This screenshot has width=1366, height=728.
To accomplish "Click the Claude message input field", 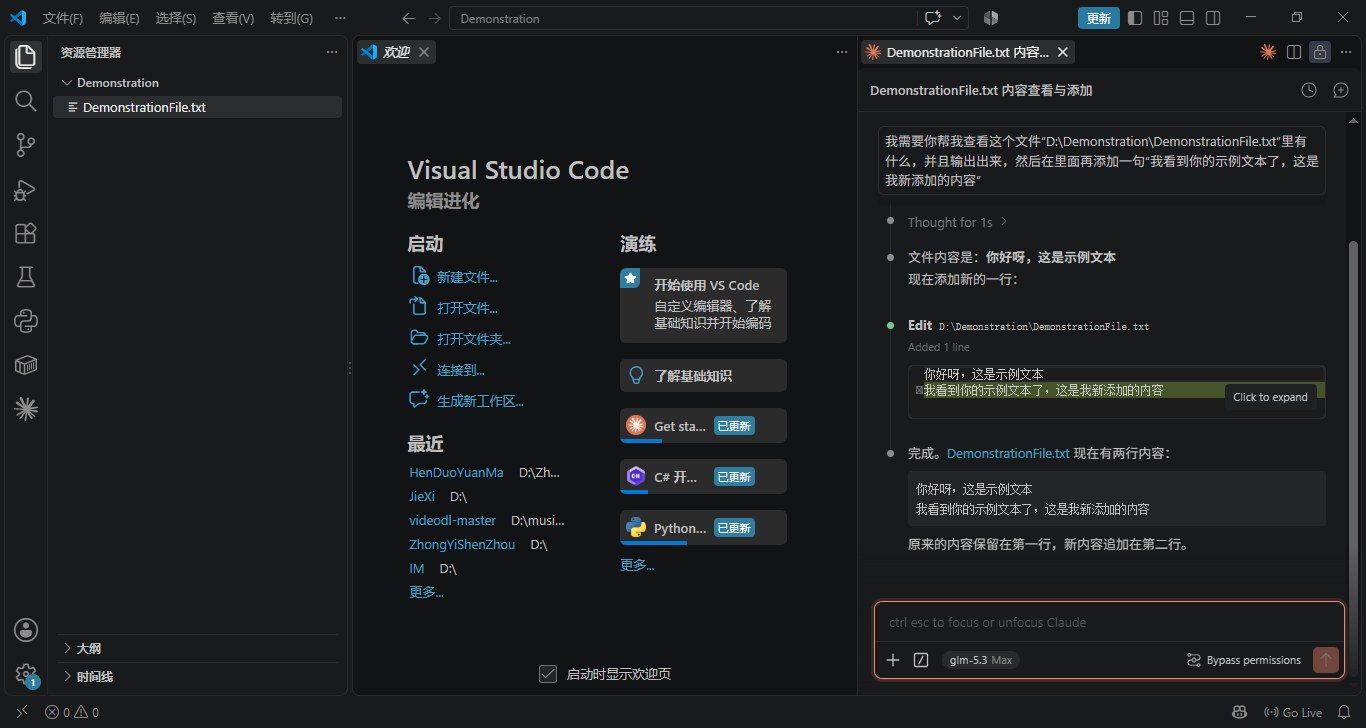I will (1109, 622).
